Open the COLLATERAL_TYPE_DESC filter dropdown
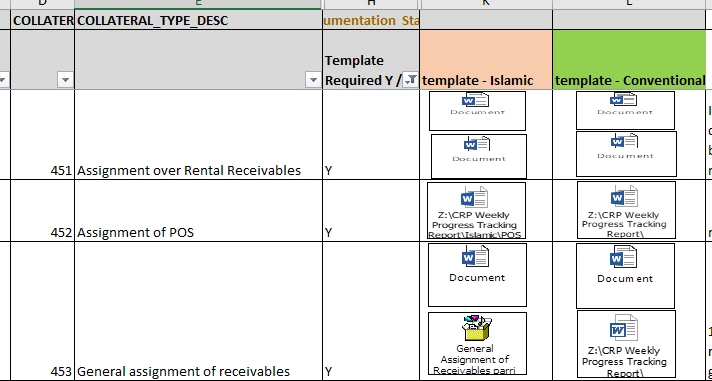The width and height of the screenshot is (712, 381). (x=313, y=80)
